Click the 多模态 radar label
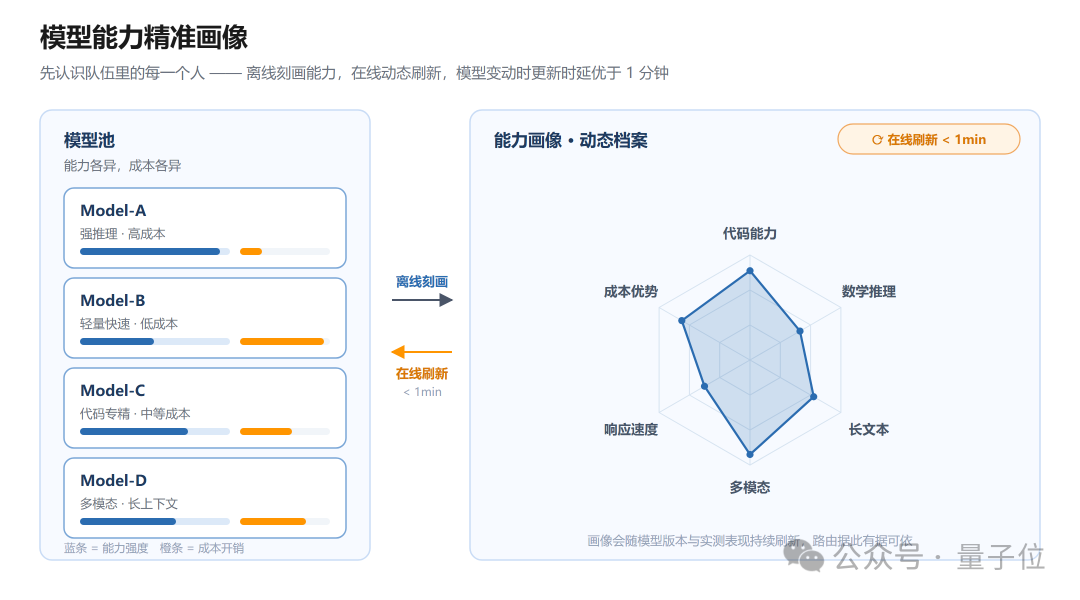The width and height of the screenshot is (1080, 600). pos(749,488)
